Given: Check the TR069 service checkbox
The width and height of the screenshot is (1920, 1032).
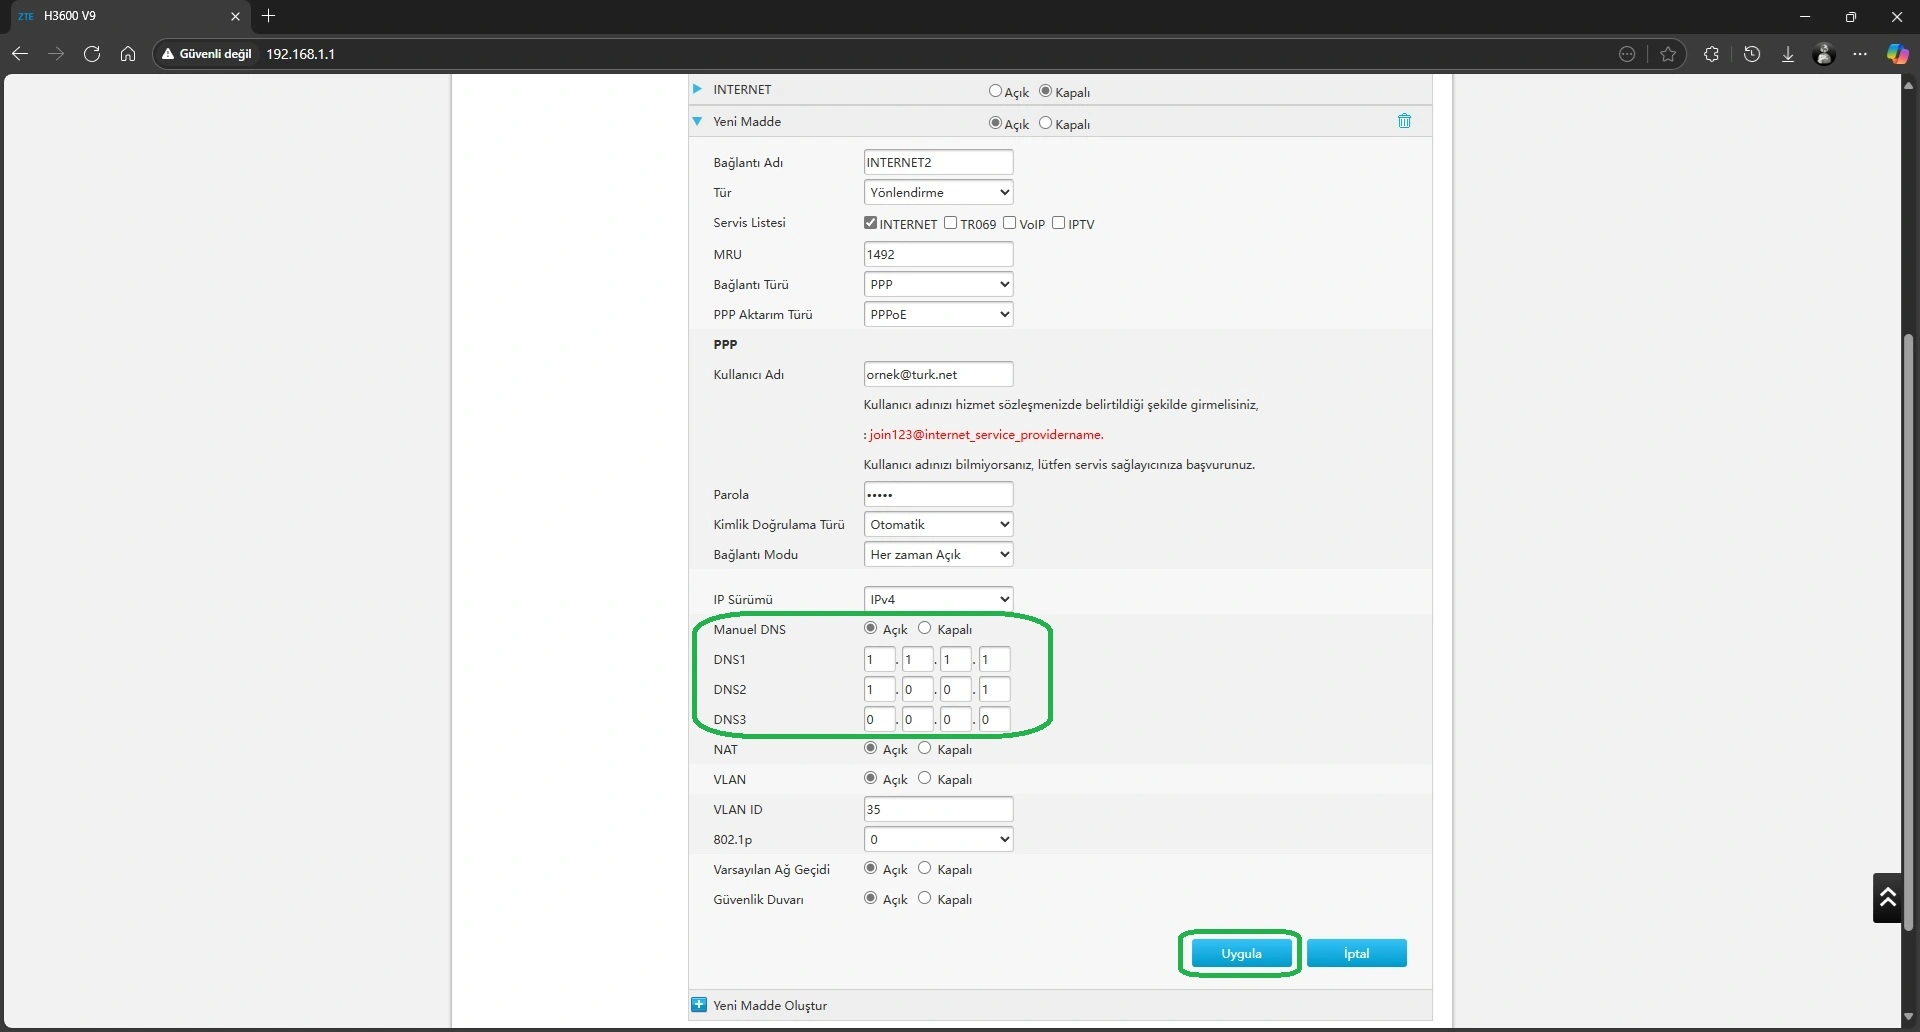Looking at the screenshot, I should (x=951, y=223).
